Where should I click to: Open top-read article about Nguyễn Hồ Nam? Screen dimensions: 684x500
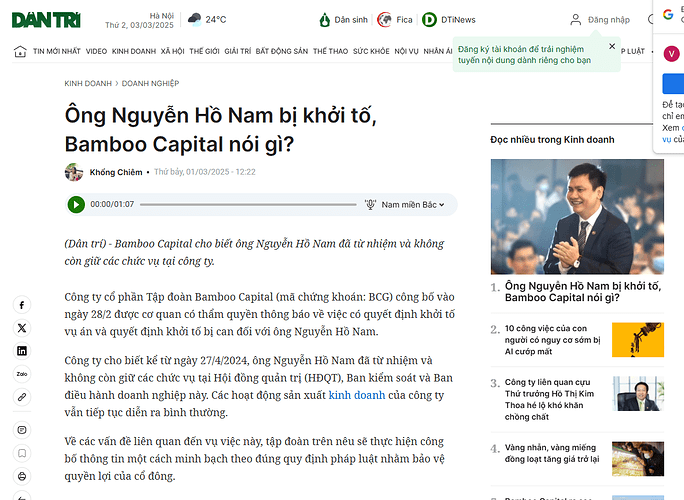(x=583, y=291)
